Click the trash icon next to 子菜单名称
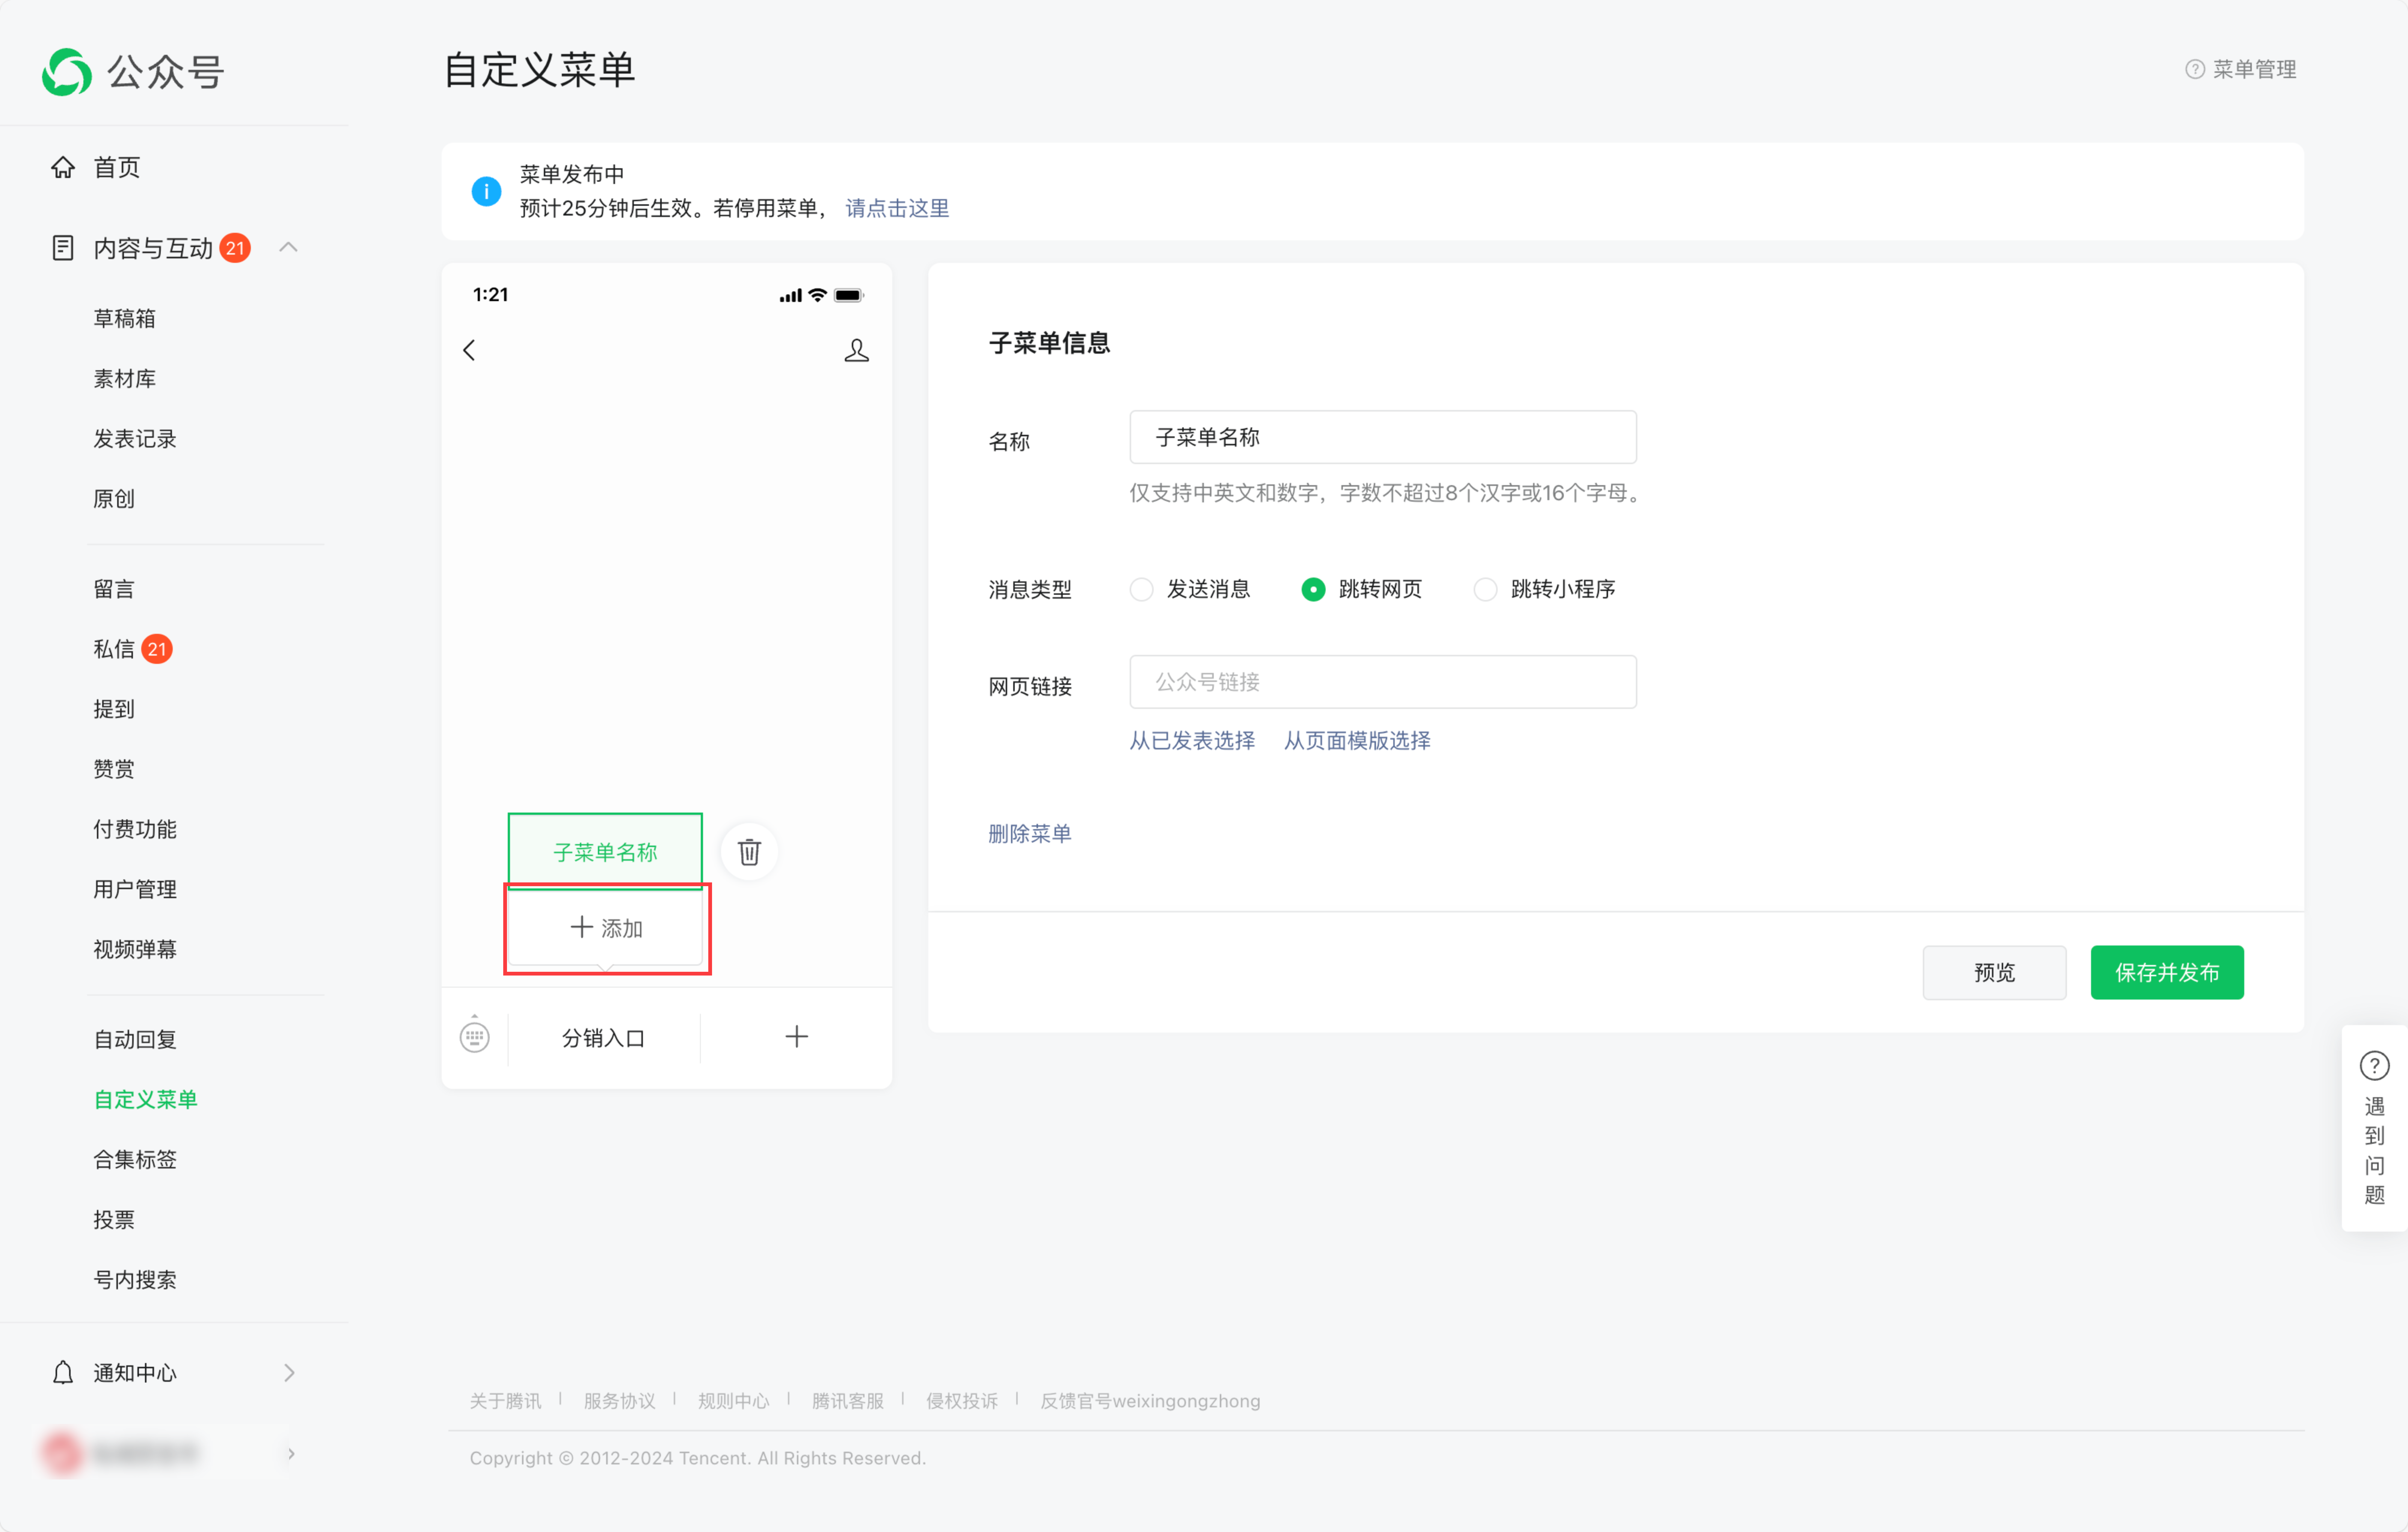Screen dimensions: 2408x1532 tap(749, 852)
